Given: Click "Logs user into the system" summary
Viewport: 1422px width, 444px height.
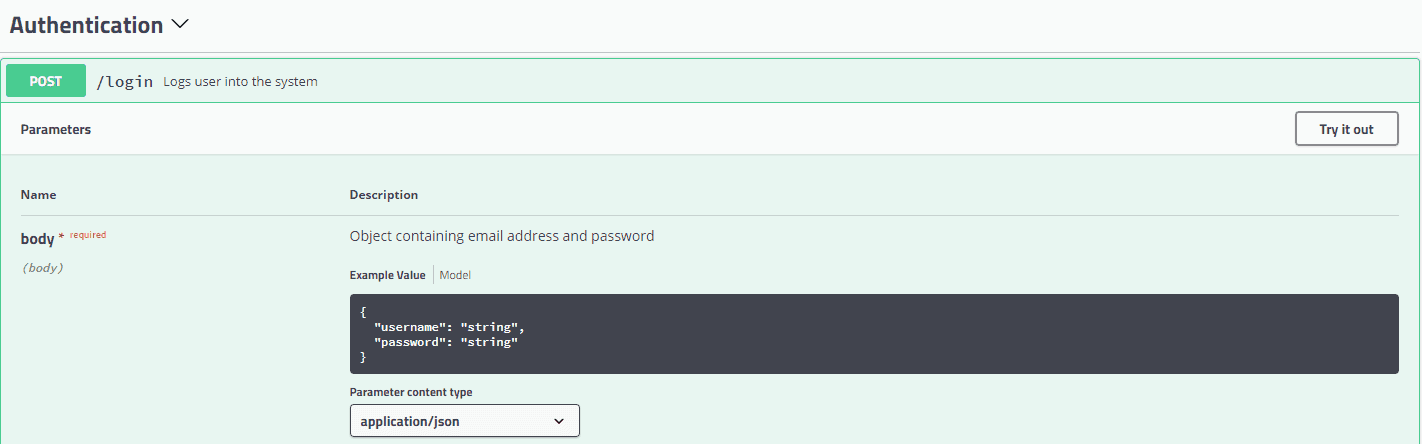Looking at the screenshot, I should click(240, 82).
